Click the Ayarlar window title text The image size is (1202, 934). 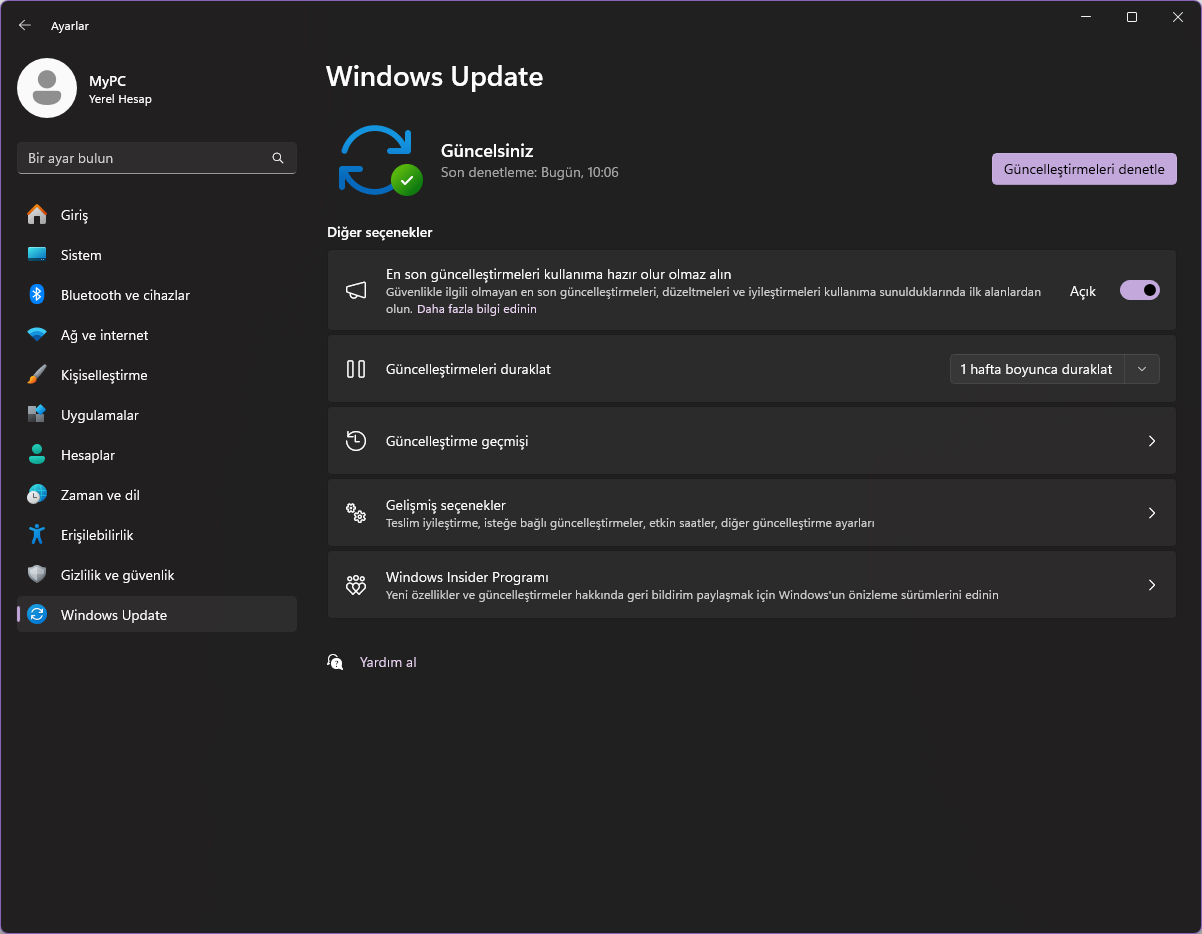tap(70, 25)
